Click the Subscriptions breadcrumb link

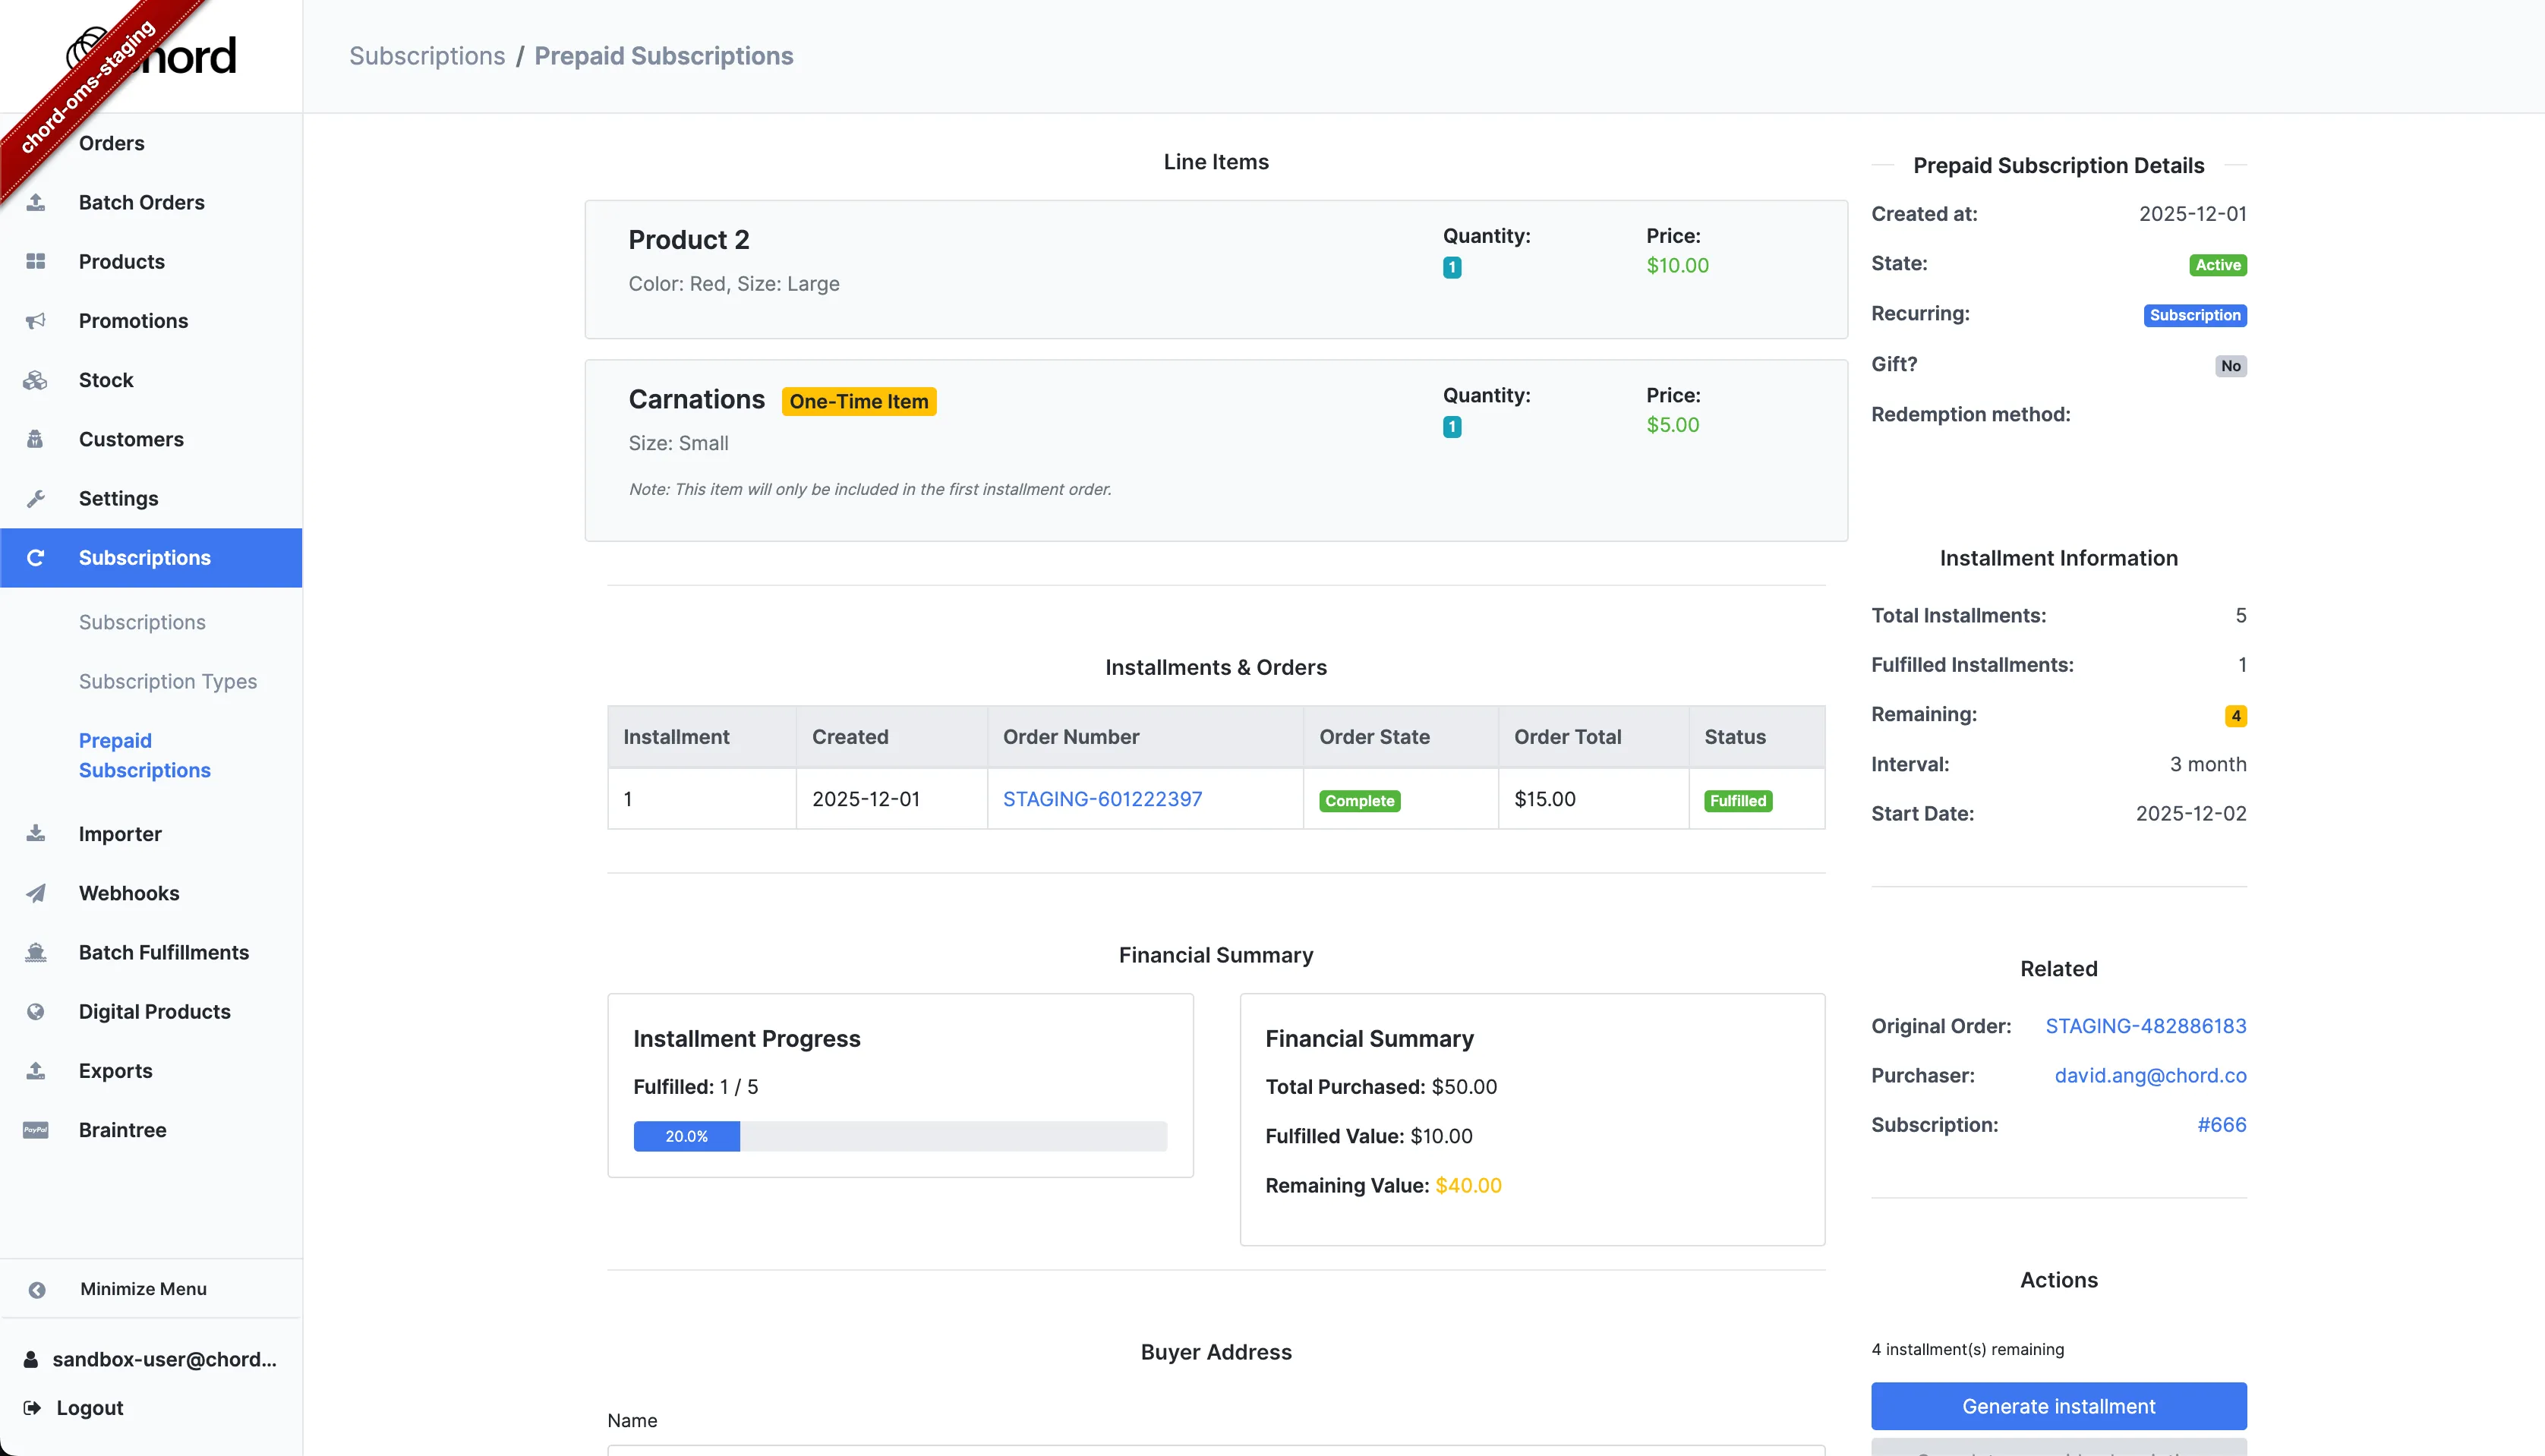point(427,56)
